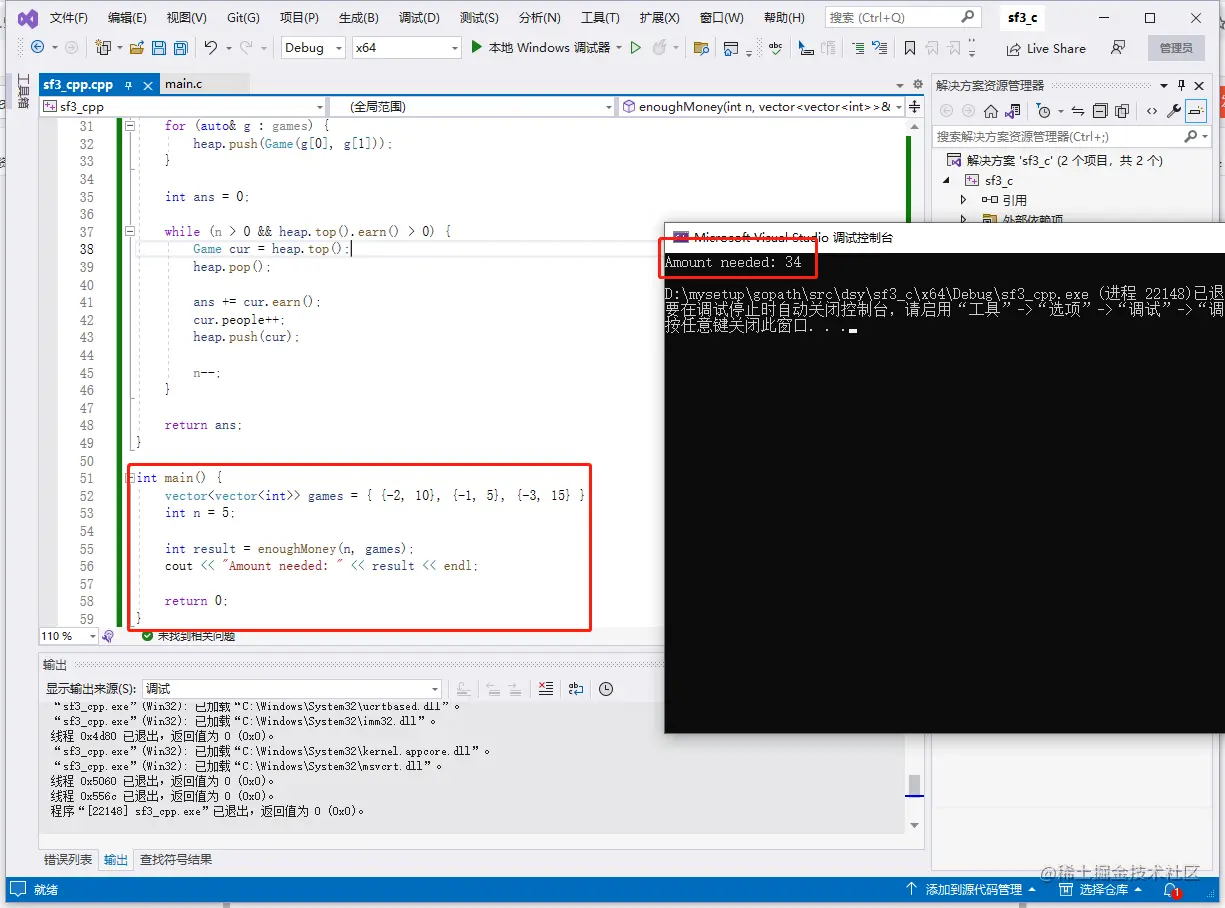This screenshot has height=908, width=1225.
Task: Collapse the while loop at line 37
Action: point(129,231)
